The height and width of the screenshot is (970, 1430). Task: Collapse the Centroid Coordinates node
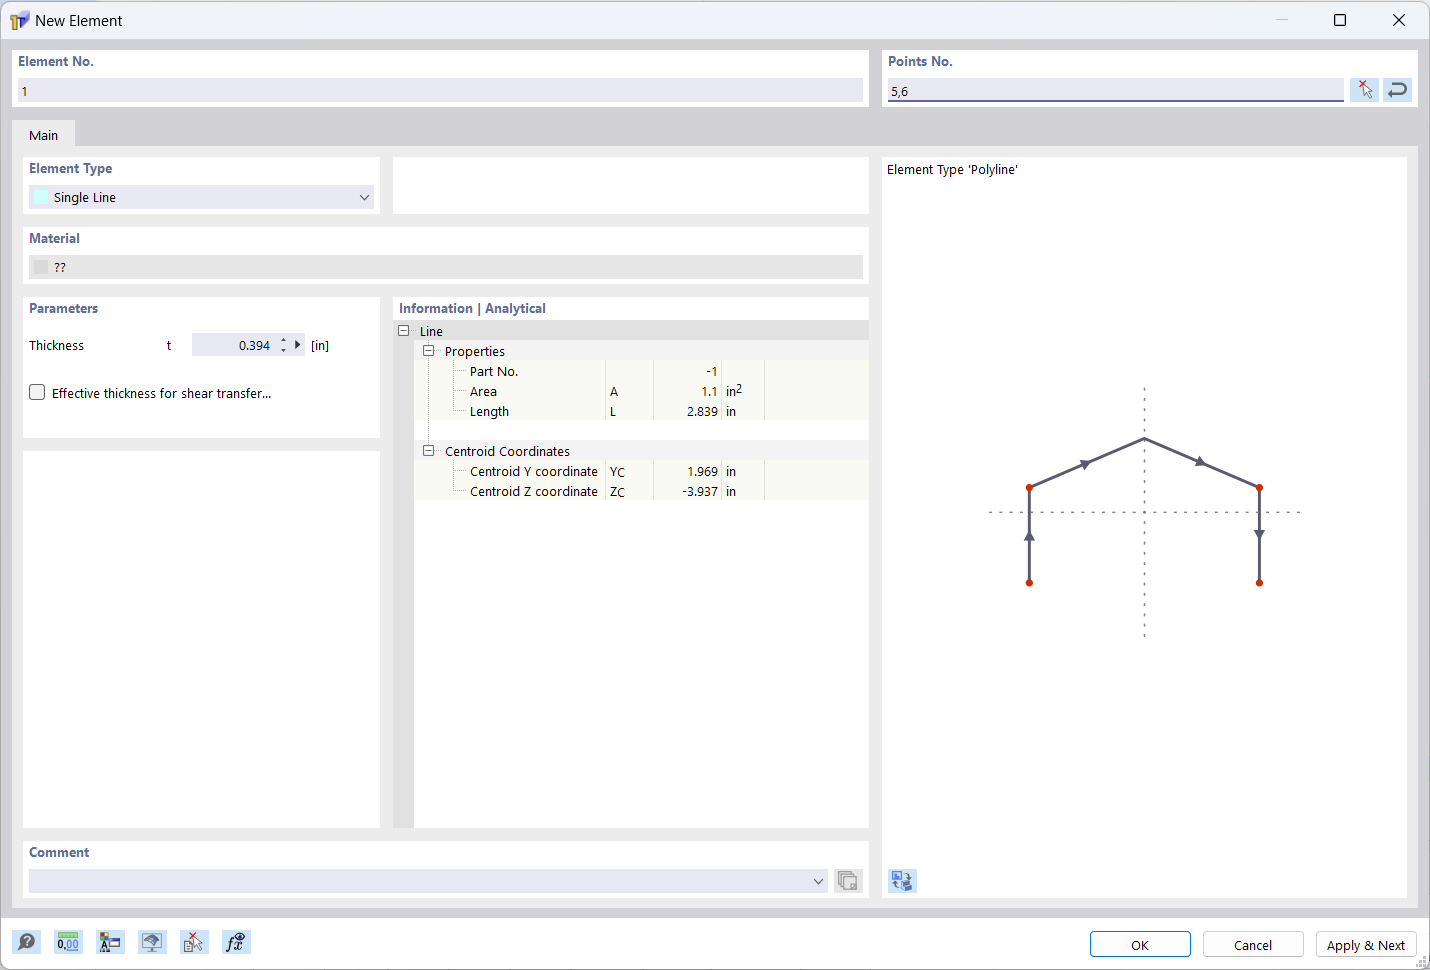point(429,451)
